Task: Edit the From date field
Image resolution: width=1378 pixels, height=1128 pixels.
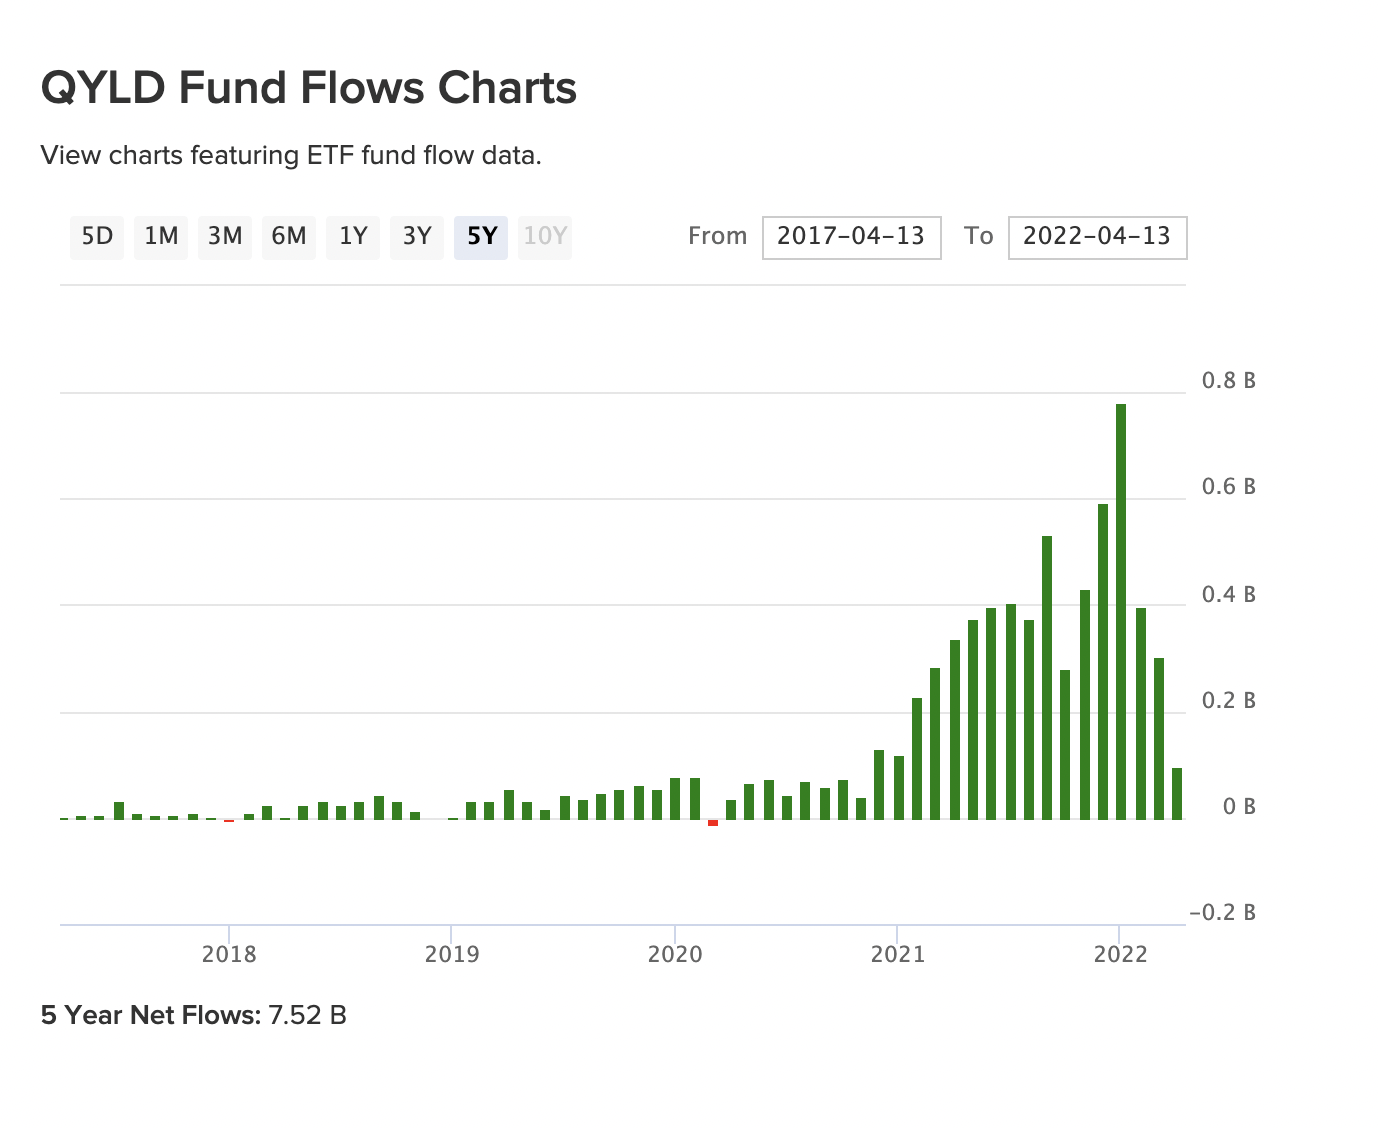Action: point(851,237)
